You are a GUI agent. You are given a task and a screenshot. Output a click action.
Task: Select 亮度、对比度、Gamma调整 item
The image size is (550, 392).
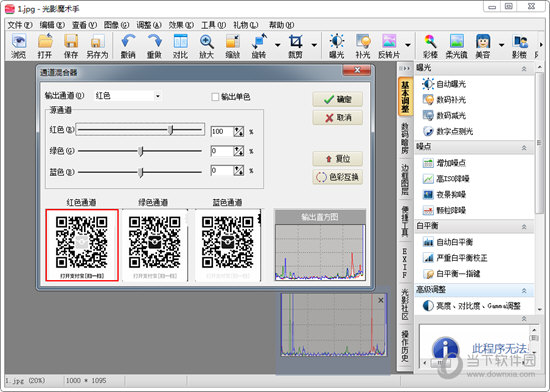[x=471, y=306]
